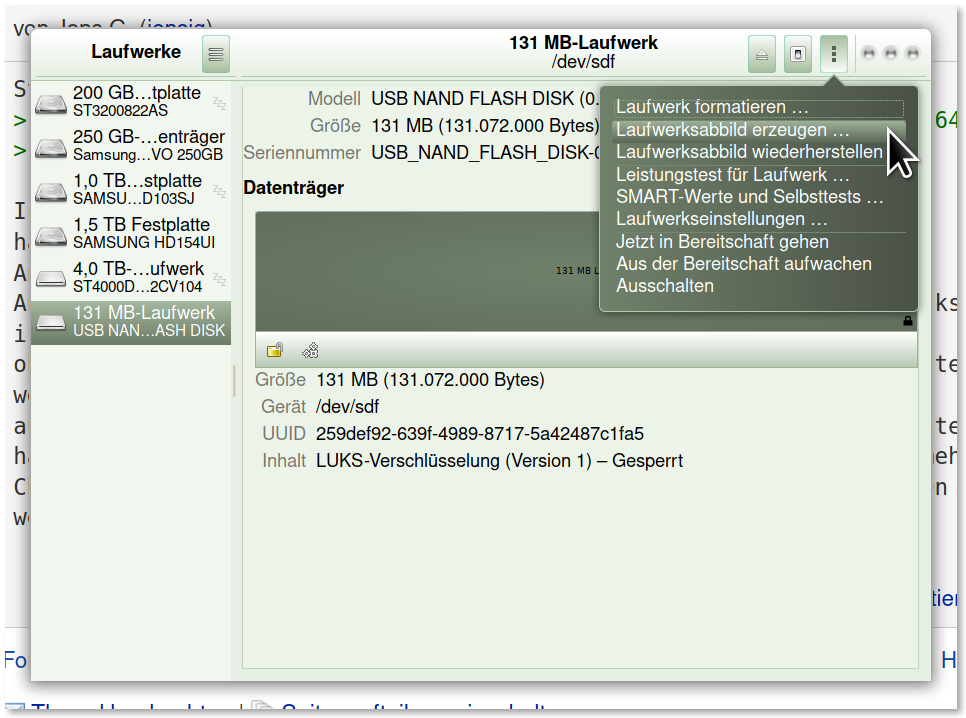Select the 1,0 TB SAMSU D103SJ drive
Image resolution: width=966 pixels, height=718 pixels.
pos(131,189)
